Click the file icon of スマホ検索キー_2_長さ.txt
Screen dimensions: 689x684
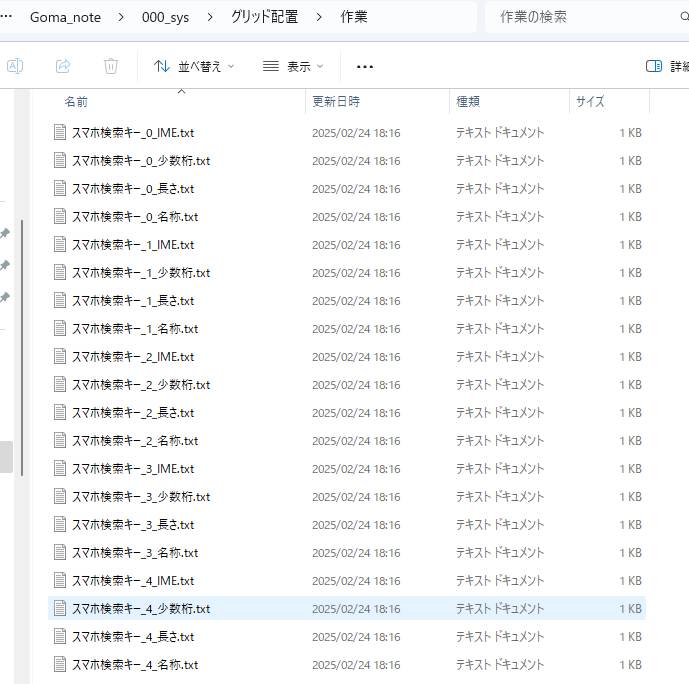(60, 412)
